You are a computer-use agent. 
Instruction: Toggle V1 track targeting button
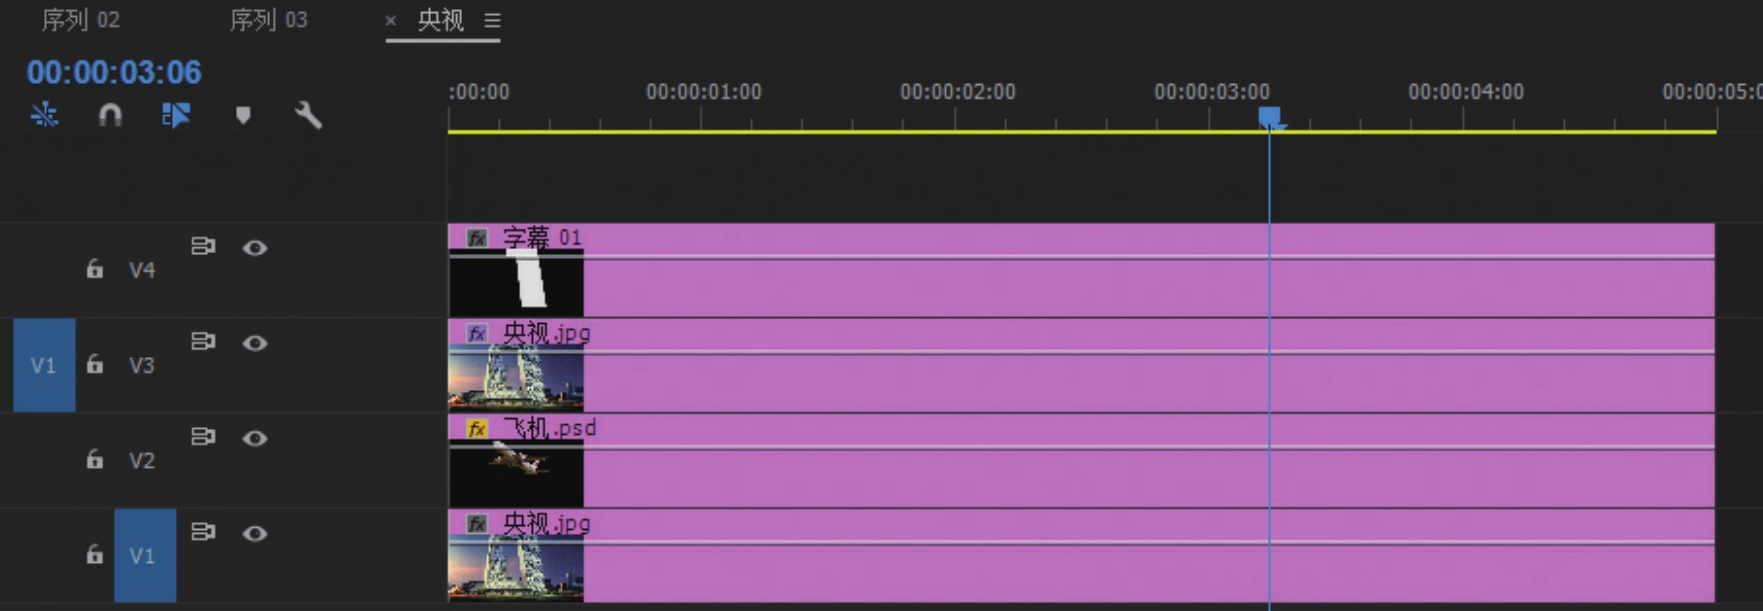144,555
